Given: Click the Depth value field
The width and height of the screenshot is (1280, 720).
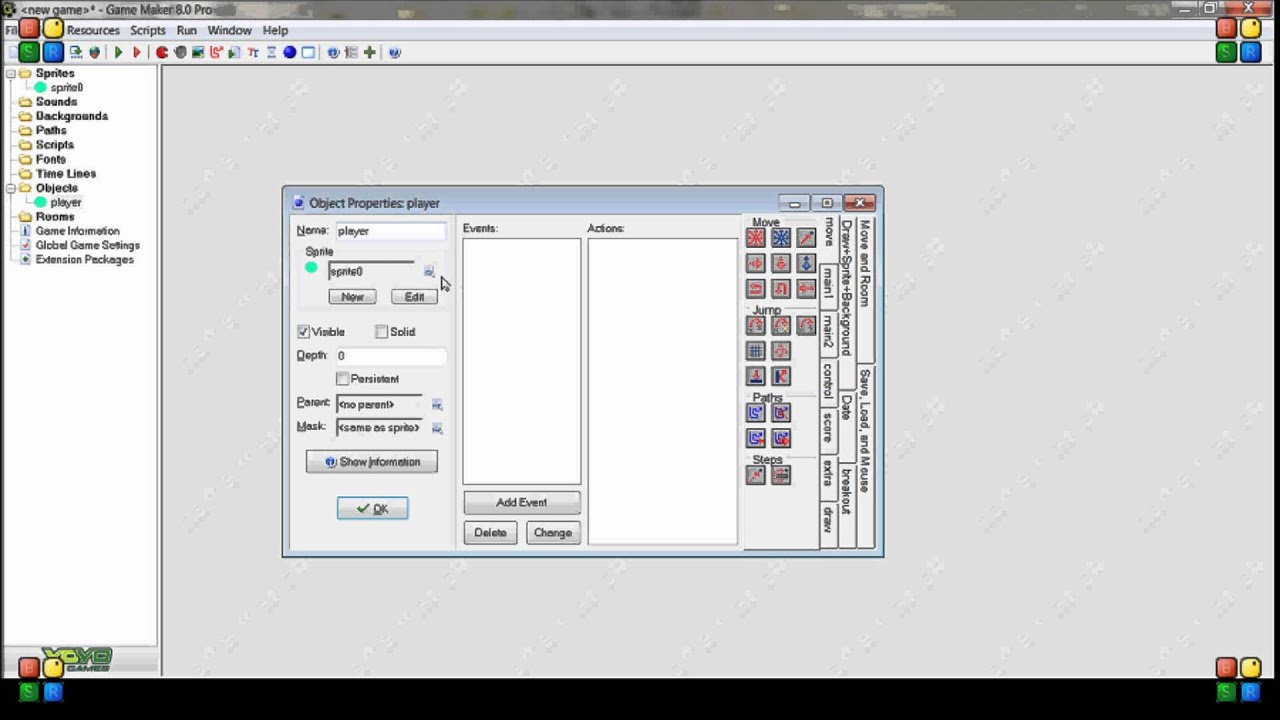Looking at the screenshot, I should [391, 356].
